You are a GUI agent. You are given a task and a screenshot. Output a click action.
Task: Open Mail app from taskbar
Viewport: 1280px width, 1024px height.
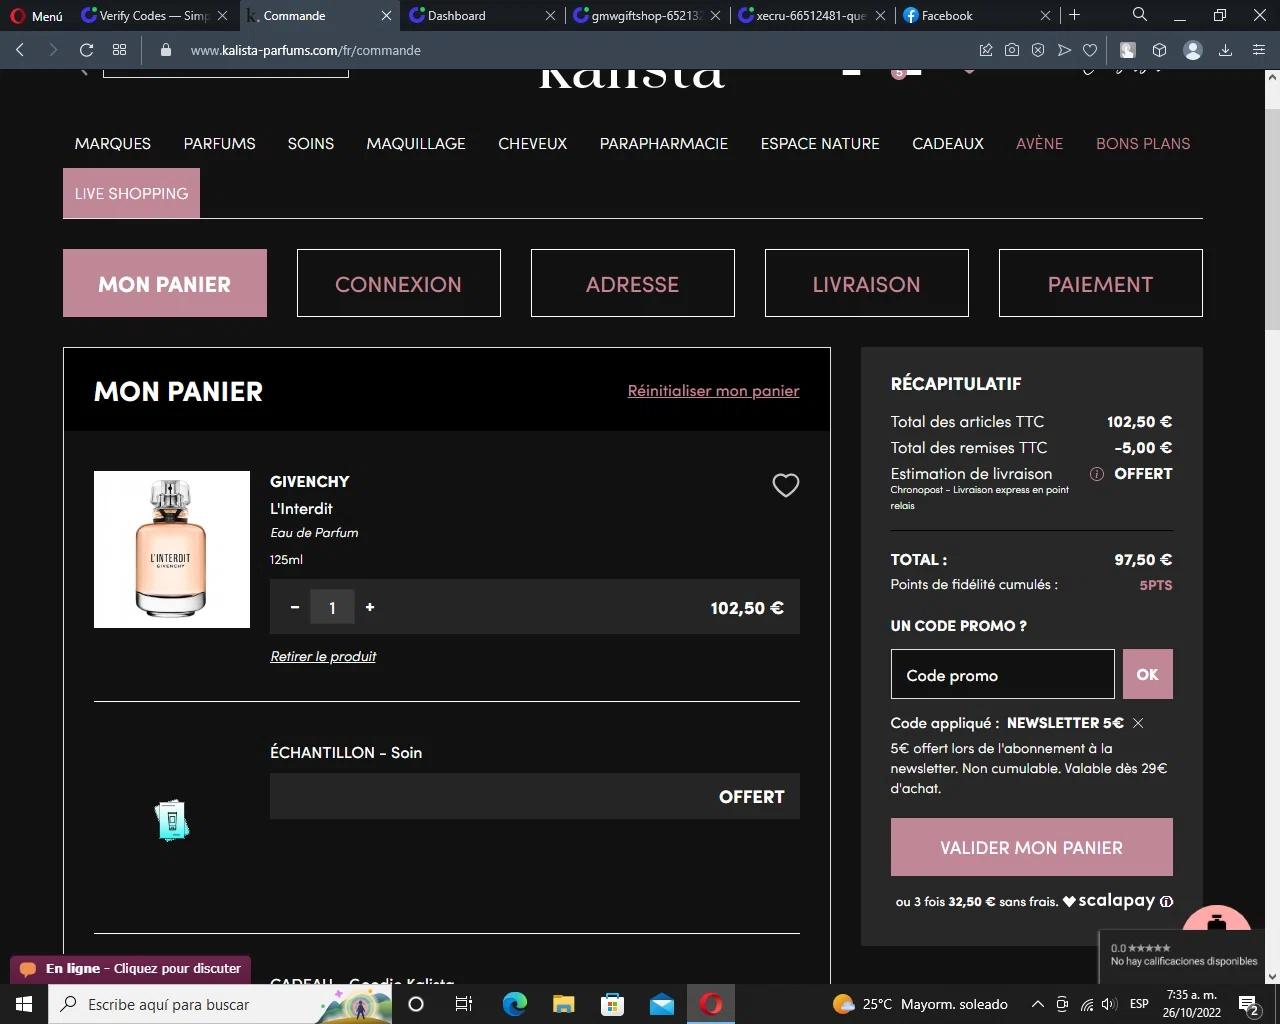662,1004
